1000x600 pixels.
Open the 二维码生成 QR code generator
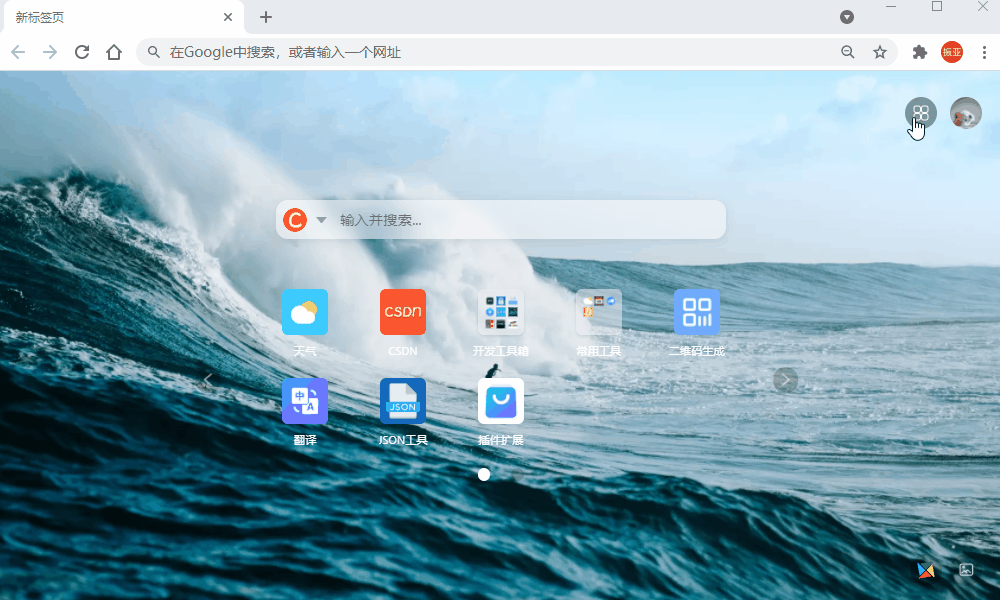tap(697, 312)
